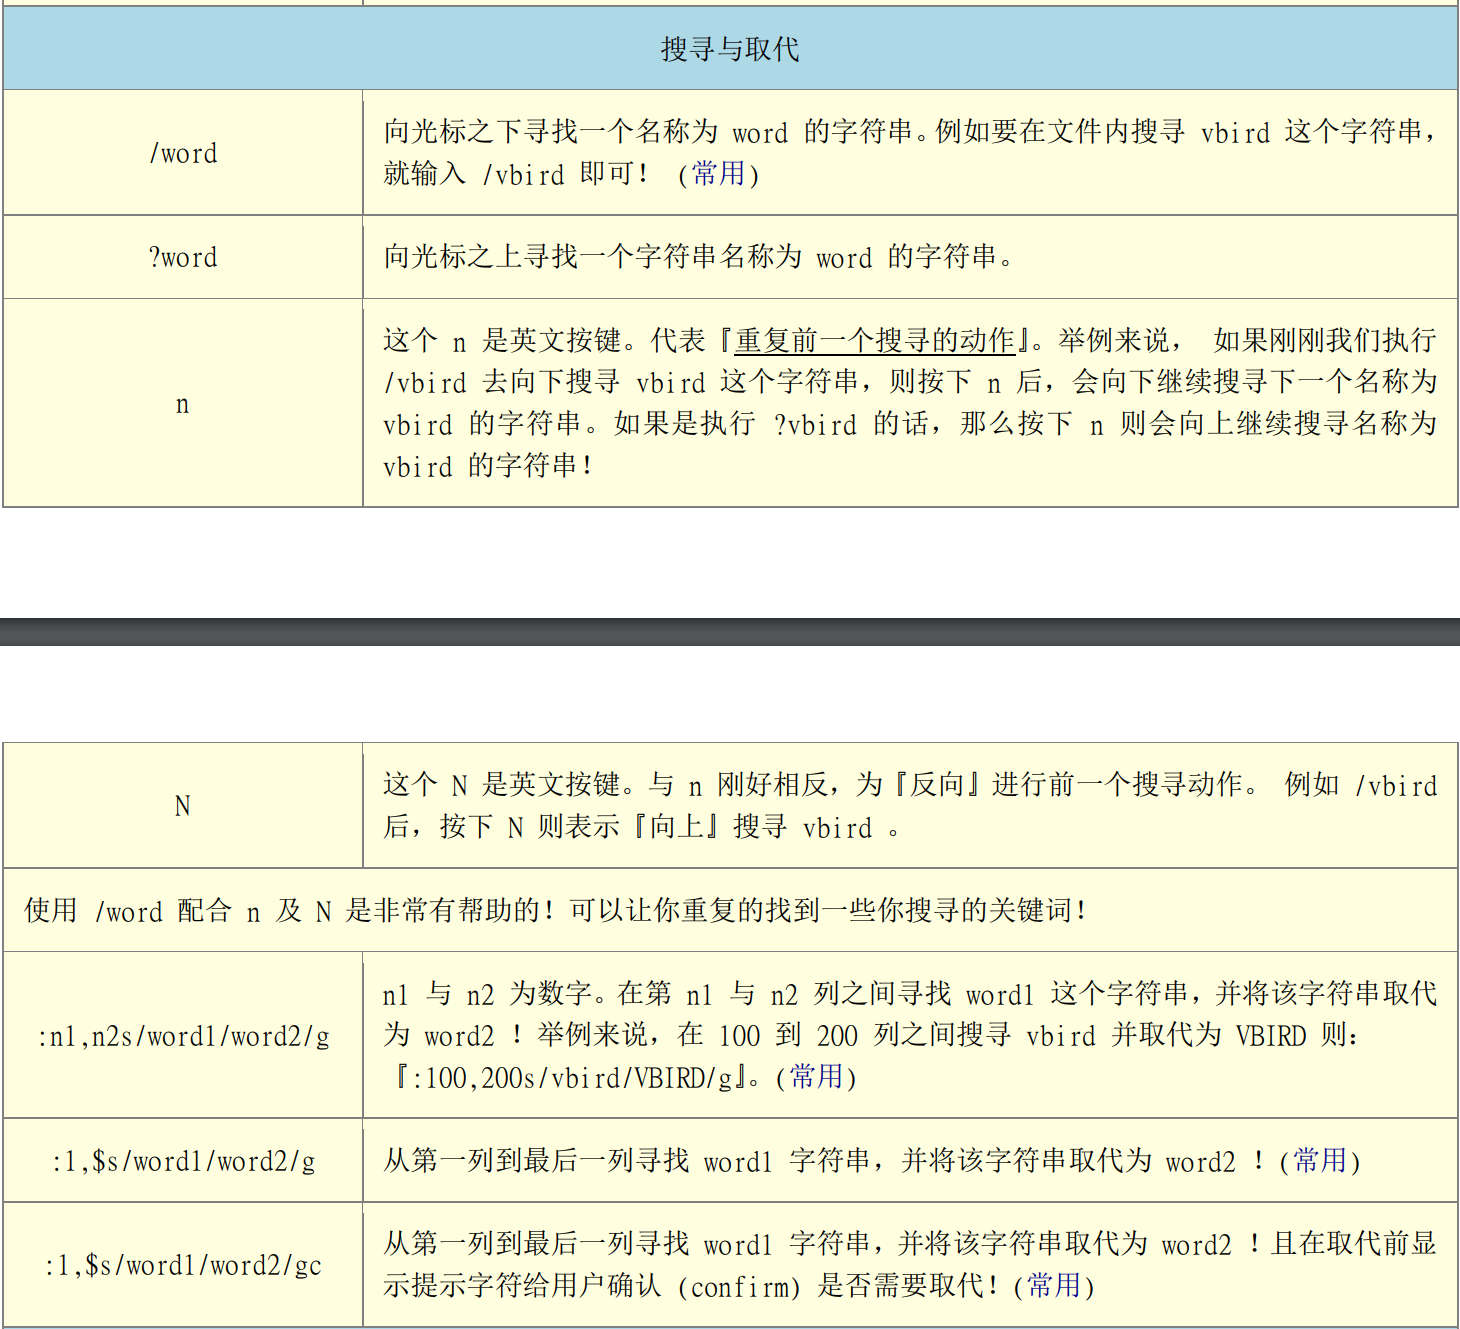This screenshot has width=1460, height=1329.
Task: Click the '『反向』' text in N description
Action: pyautogui.click(x=937, y=785)
